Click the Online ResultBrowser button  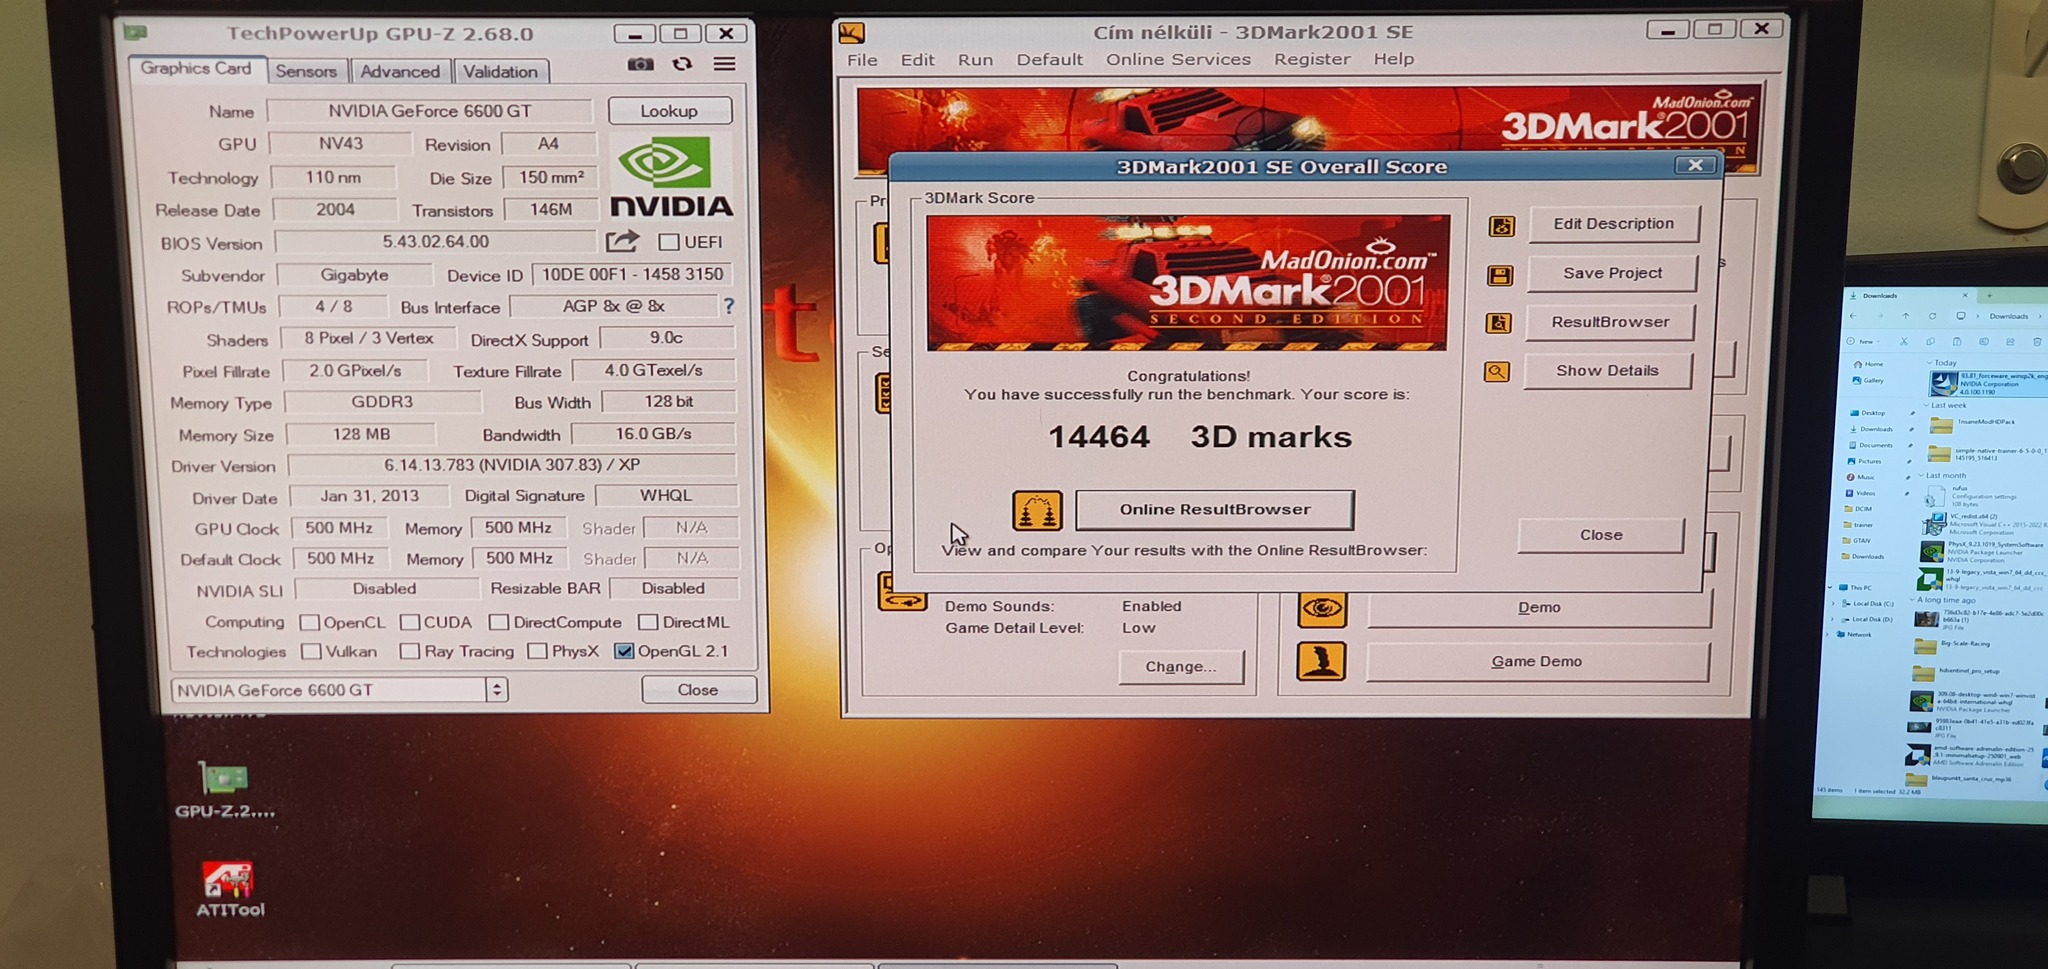pyautogui.click(x=1215, y=510)
